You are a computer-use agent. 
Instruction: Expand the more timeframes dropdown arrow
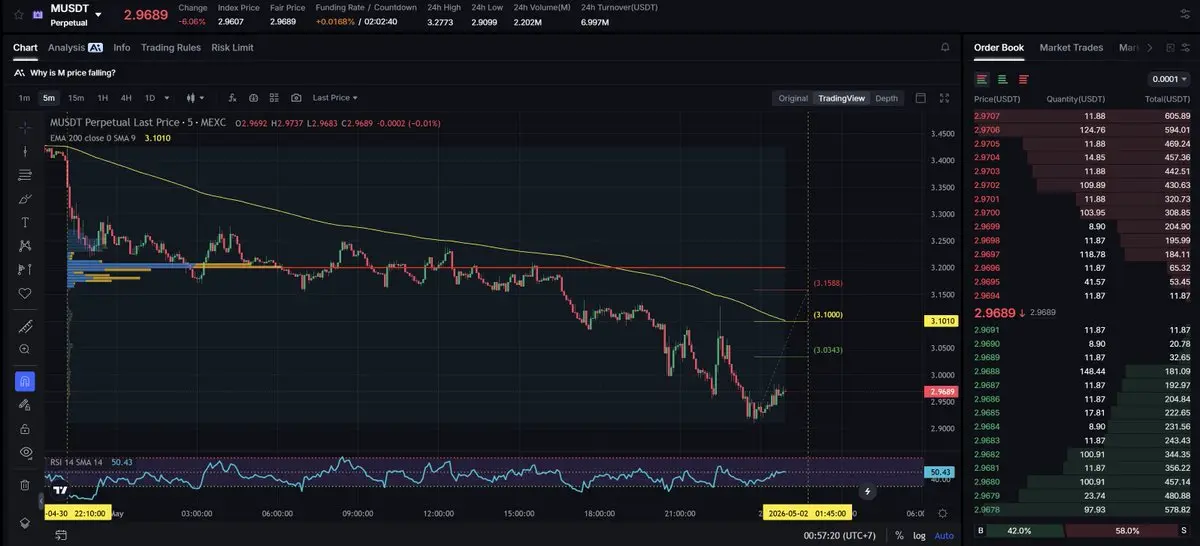point(166,98)
